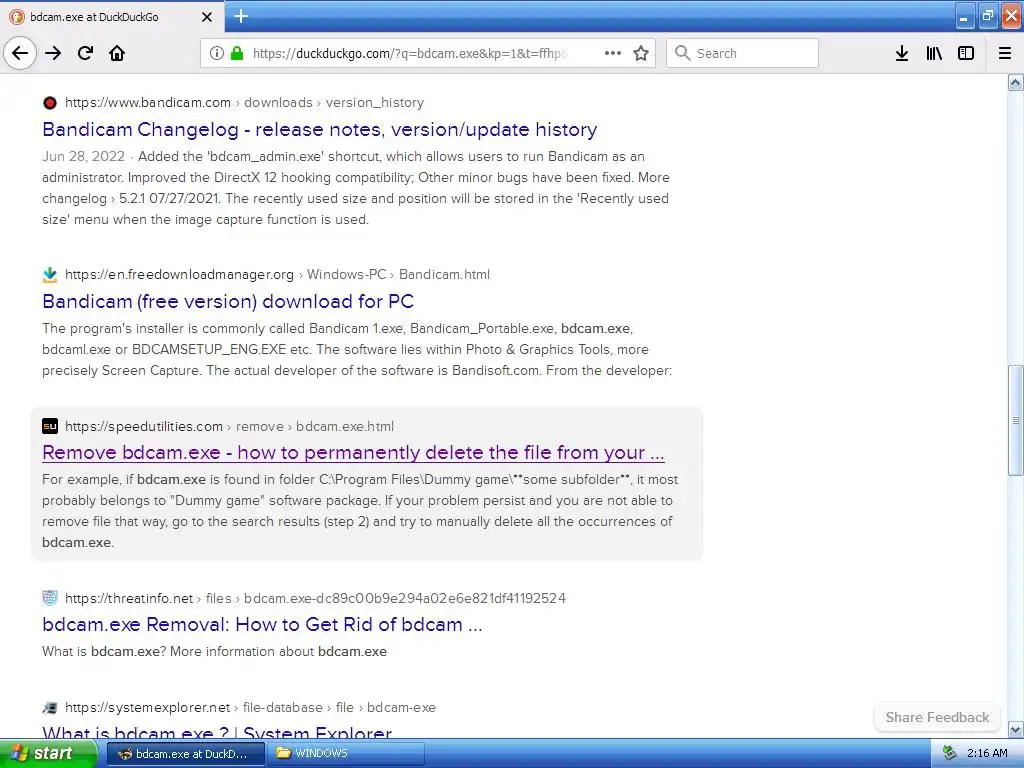
Task: Switch to bdcam.exe at DuckD... taskbar item
Action: [x=185, y=754]
